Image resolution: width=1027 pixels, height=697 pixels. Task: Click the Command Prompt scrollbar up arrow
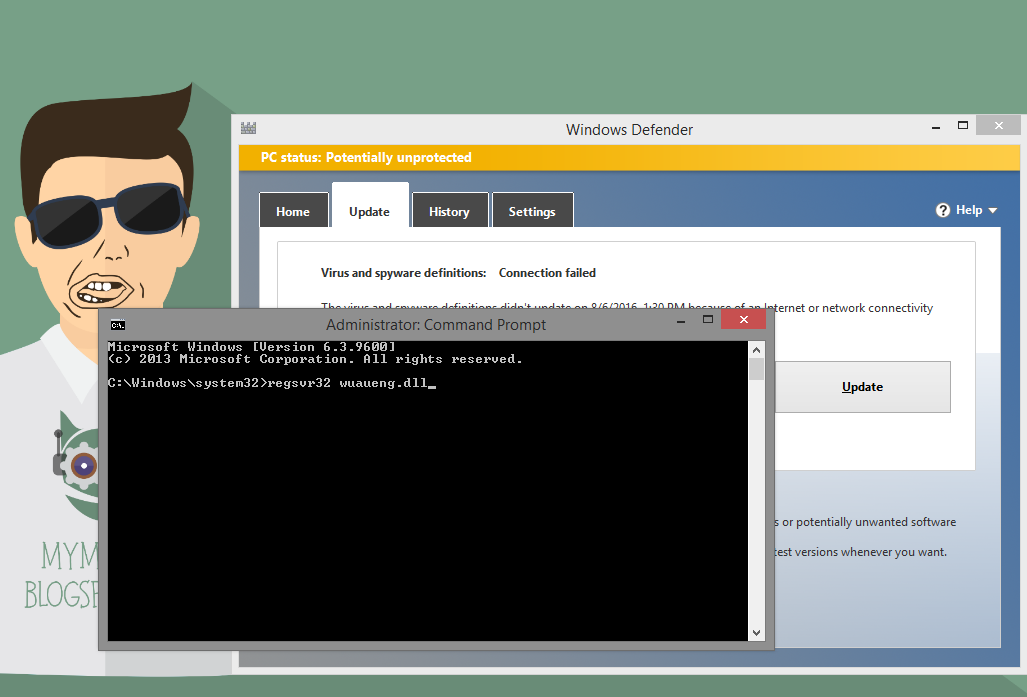click(x=756, y=350)
